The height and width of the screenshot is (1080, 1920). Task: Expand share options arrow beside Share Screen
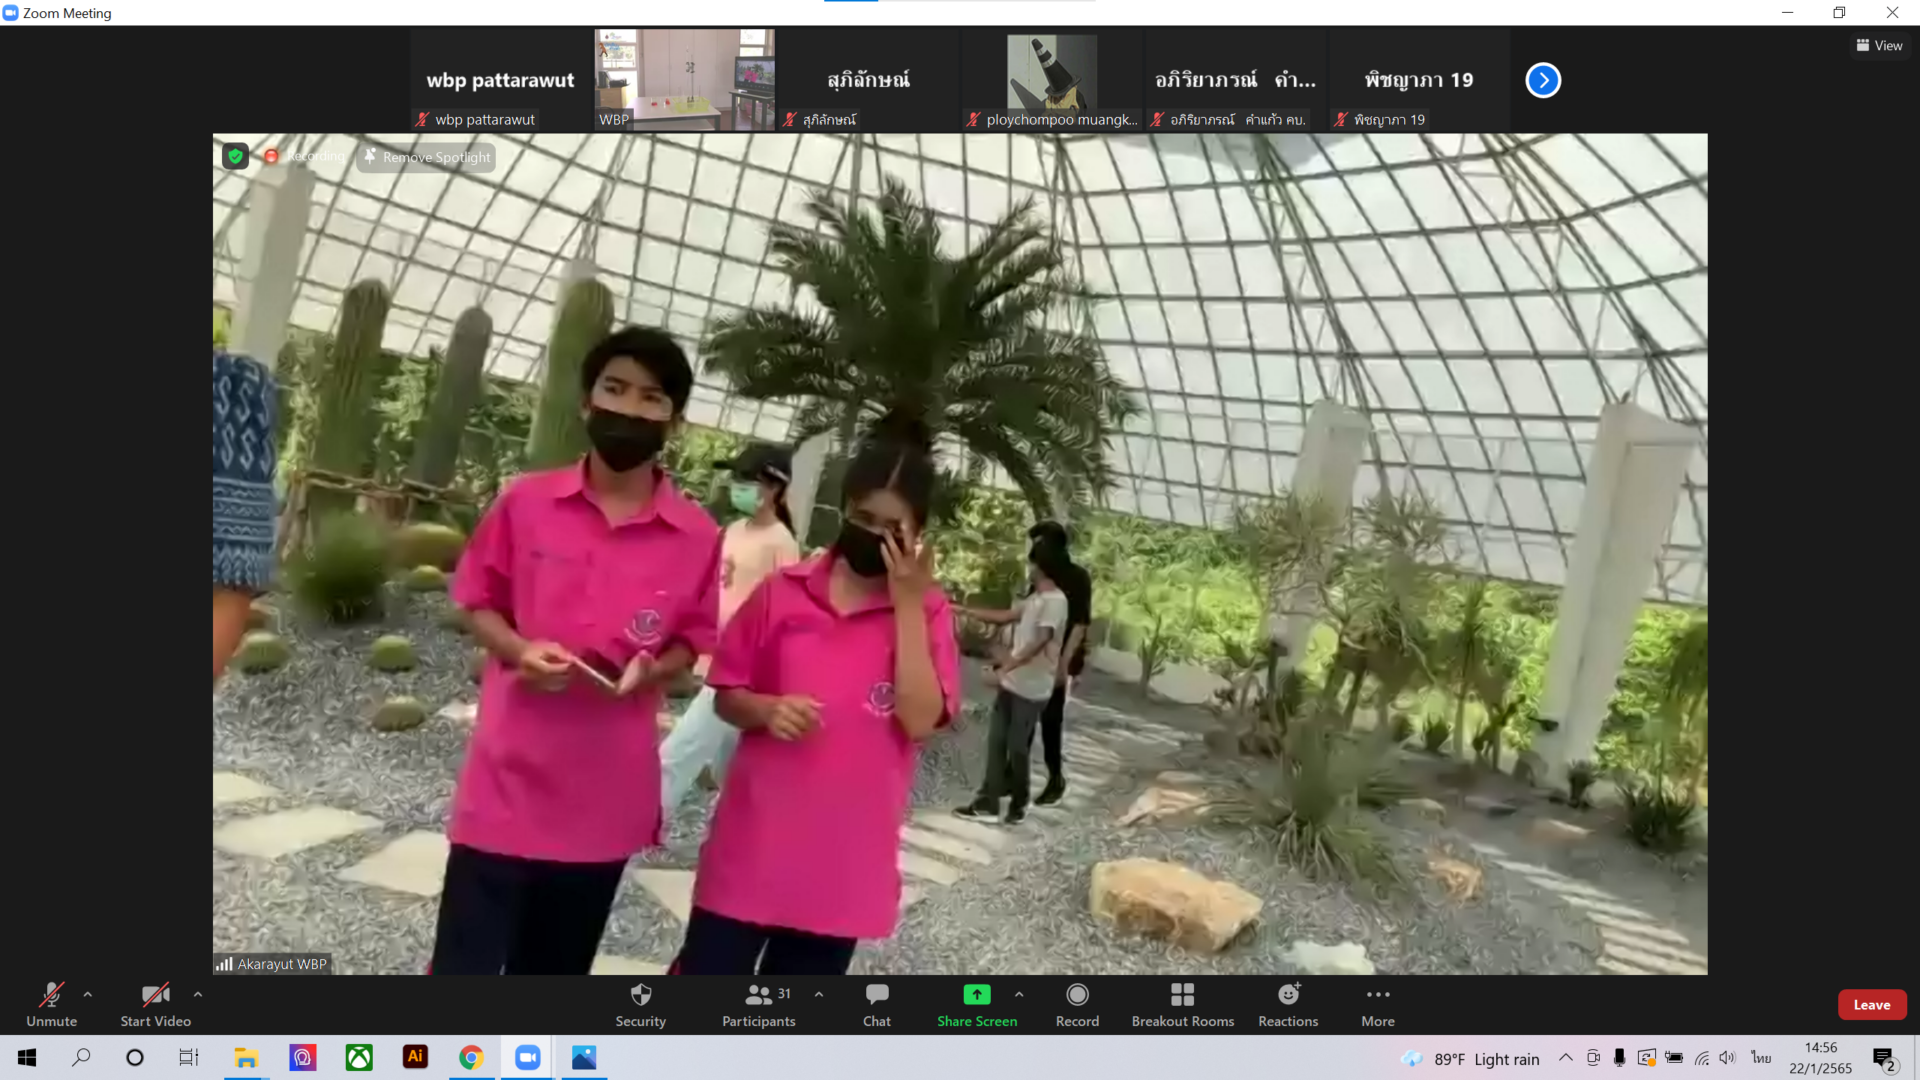(x=1019, y=994)
